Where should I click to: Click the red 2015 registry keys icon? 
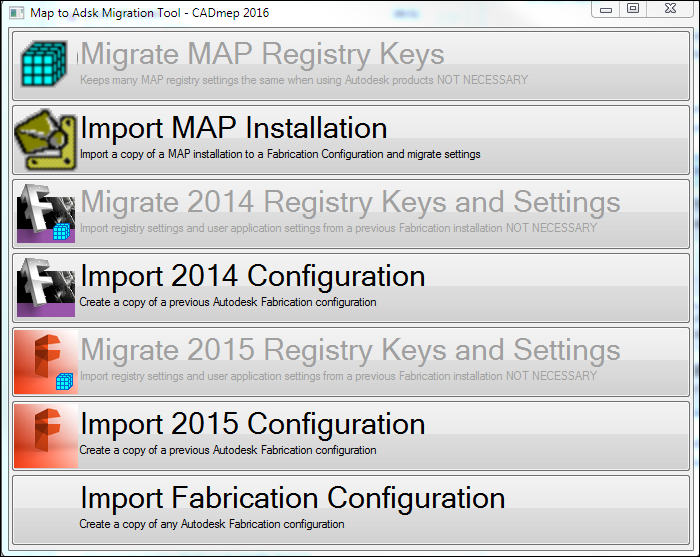coord(46,360)
